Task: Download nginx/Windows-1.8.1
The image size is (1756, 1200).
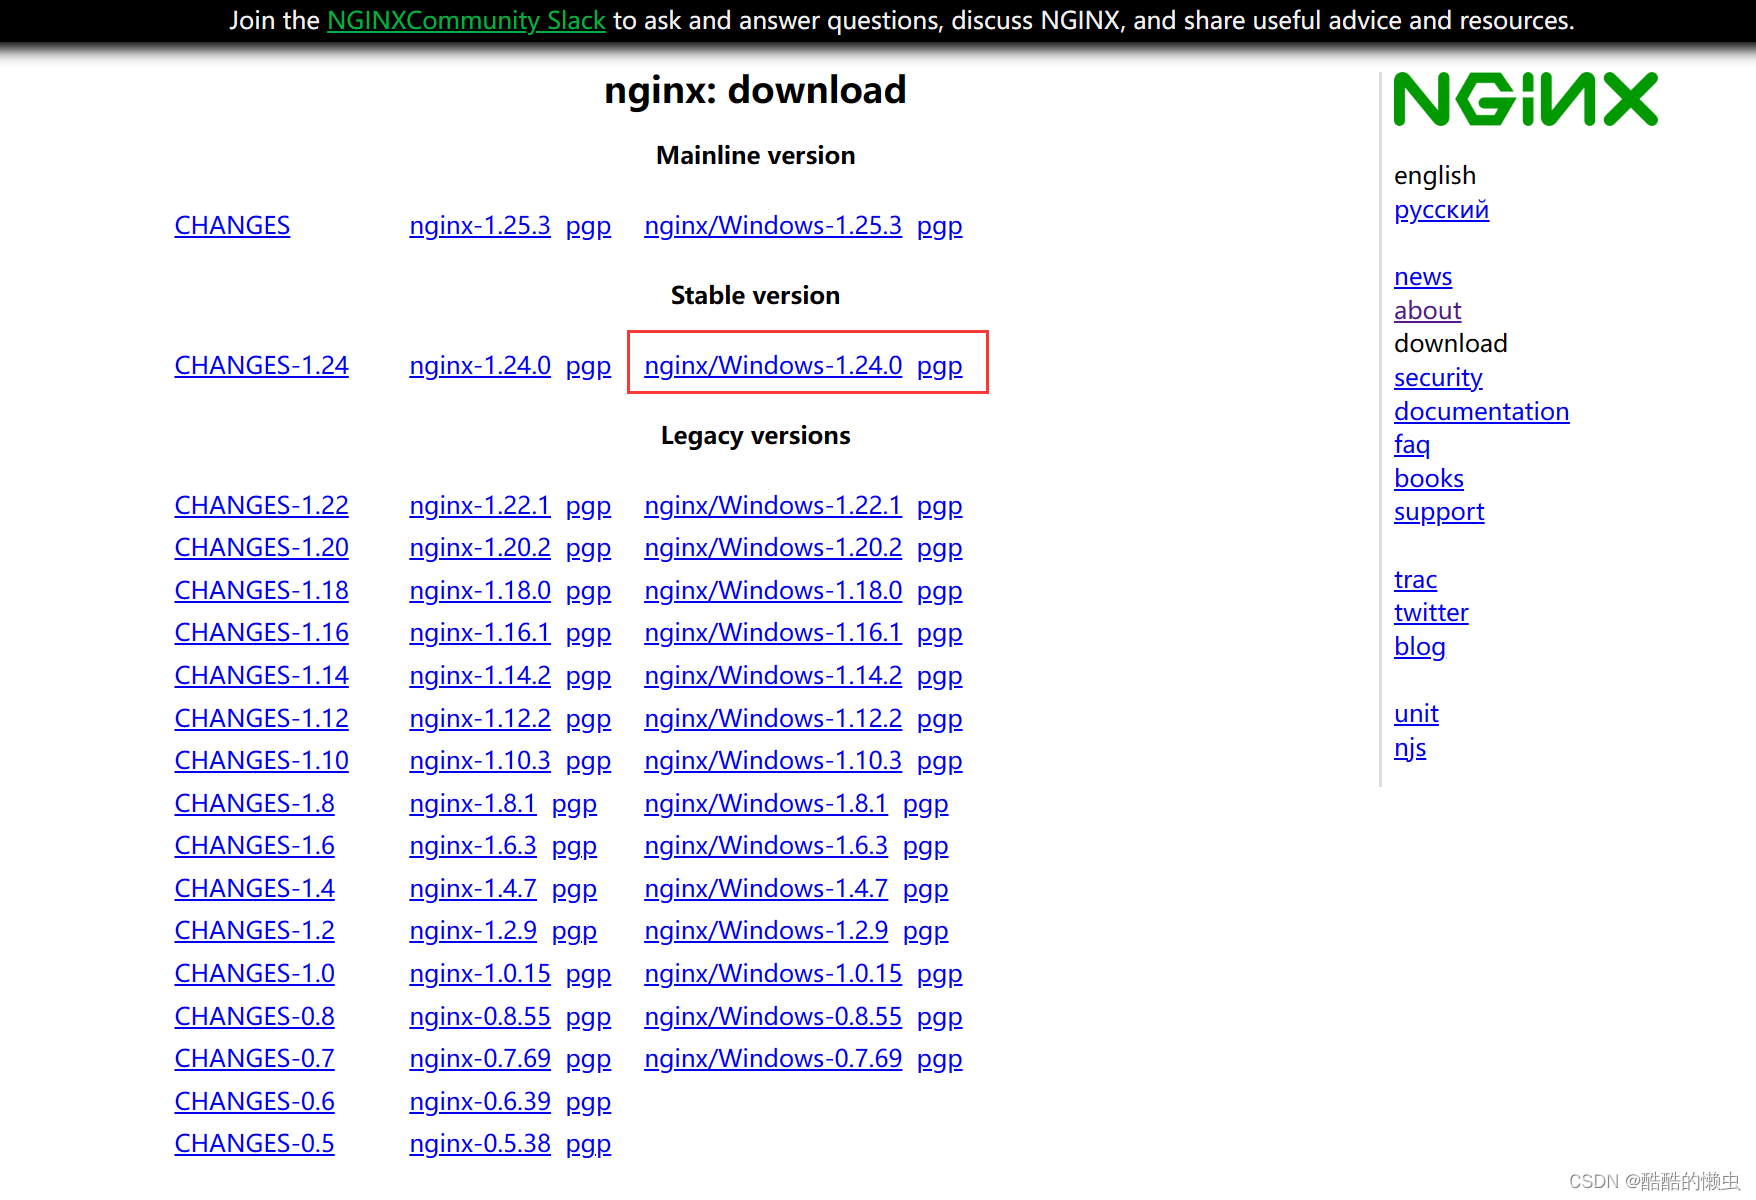Action: pos(766,804)
